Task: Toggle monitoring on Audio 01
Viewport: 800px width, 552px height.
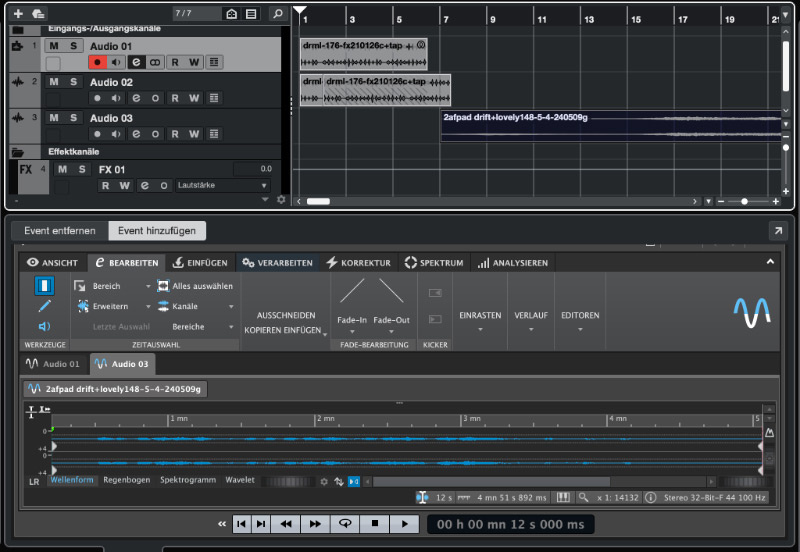Action: point(116,62)
